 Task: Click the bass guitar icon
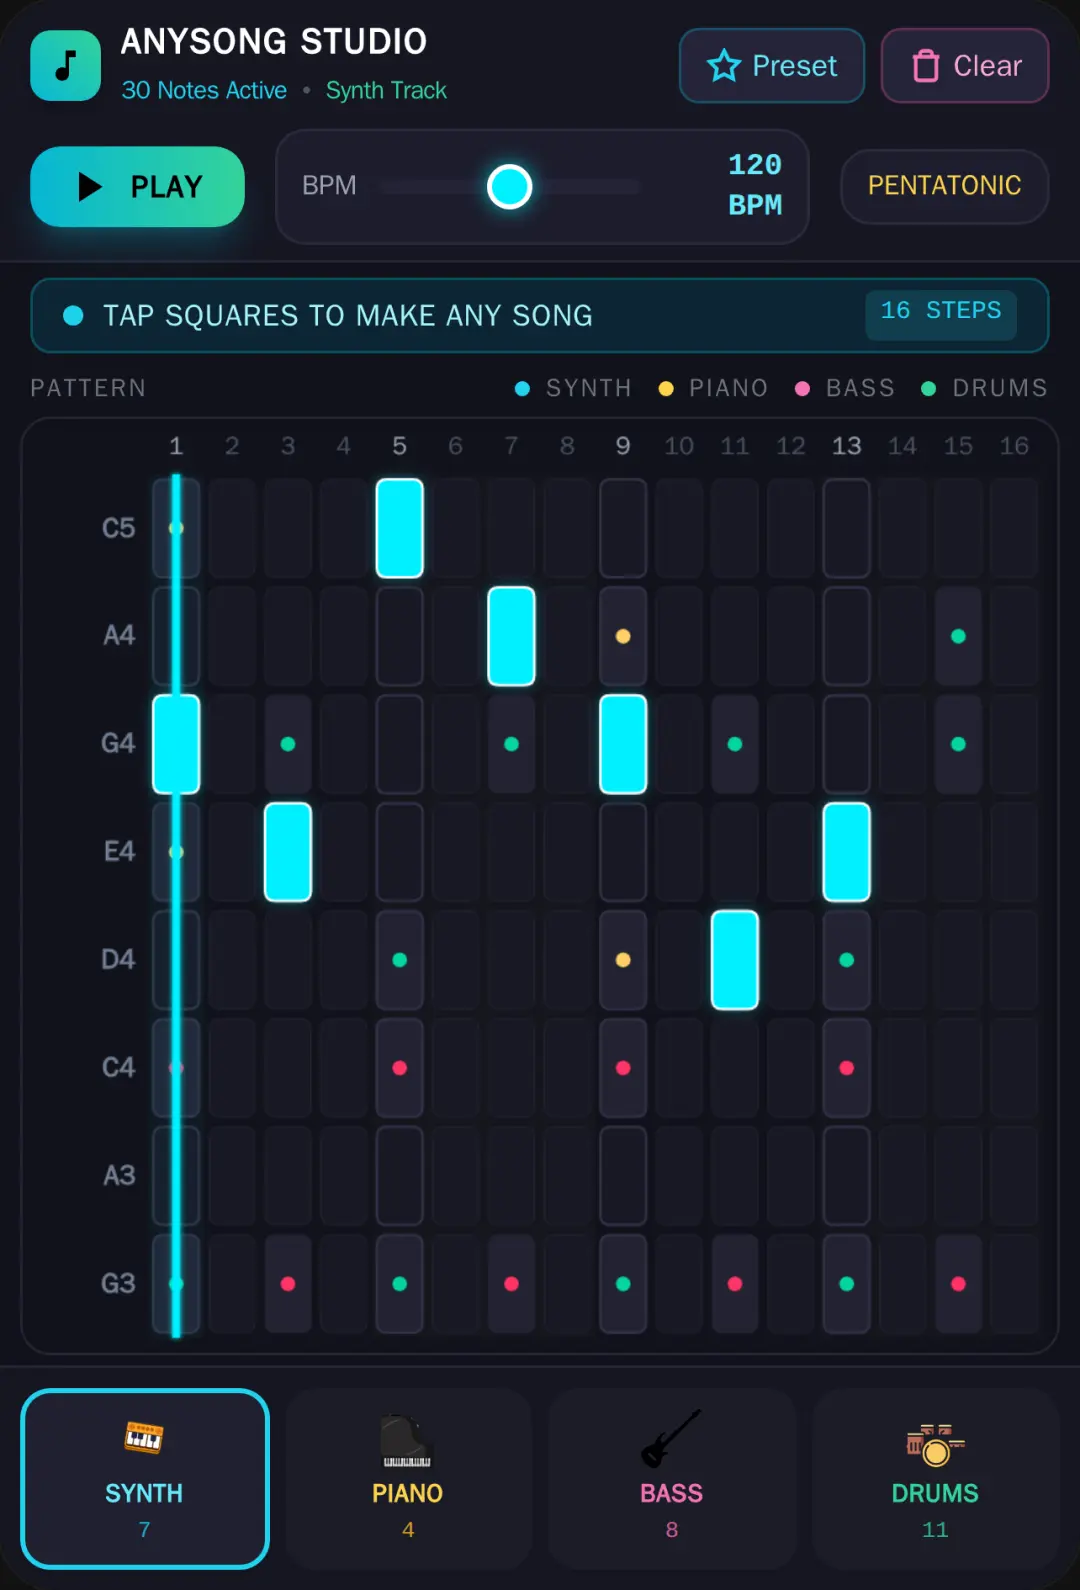pos(671,1438)
